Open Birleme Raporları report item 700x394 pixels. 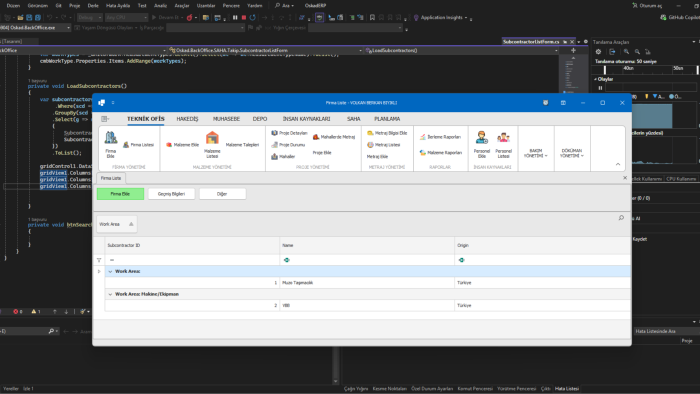pos(440,137)
